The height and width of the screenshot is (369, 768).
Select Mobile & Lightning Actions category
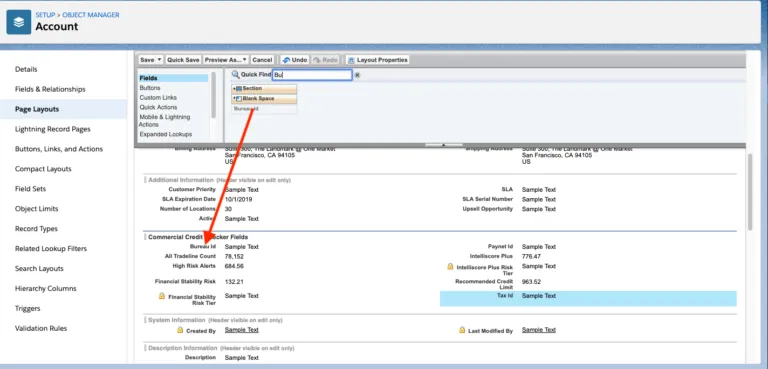pos(165,121)
